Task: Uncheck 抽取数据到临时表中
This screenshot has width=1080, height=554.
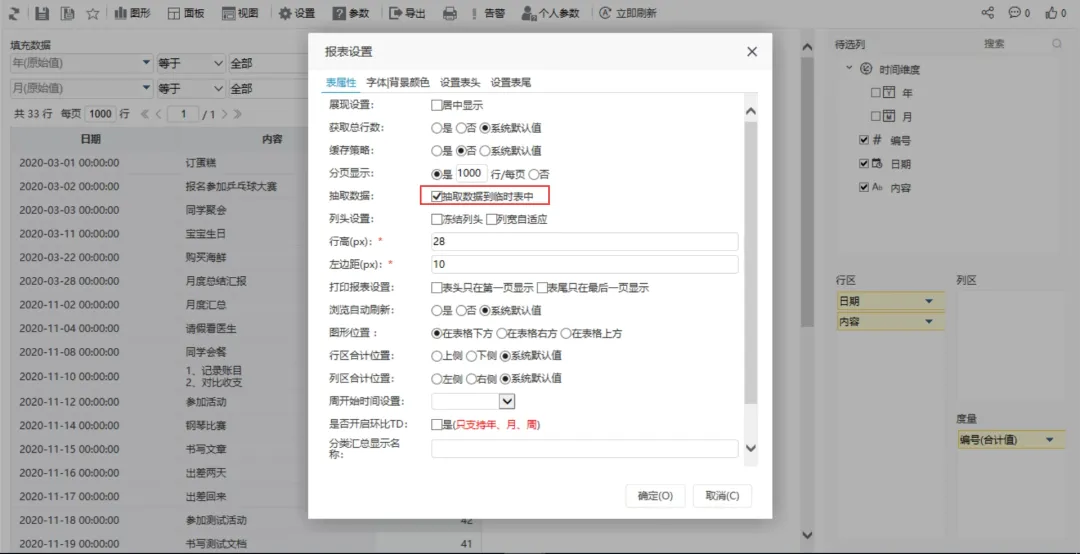Action: click(436, 196)
